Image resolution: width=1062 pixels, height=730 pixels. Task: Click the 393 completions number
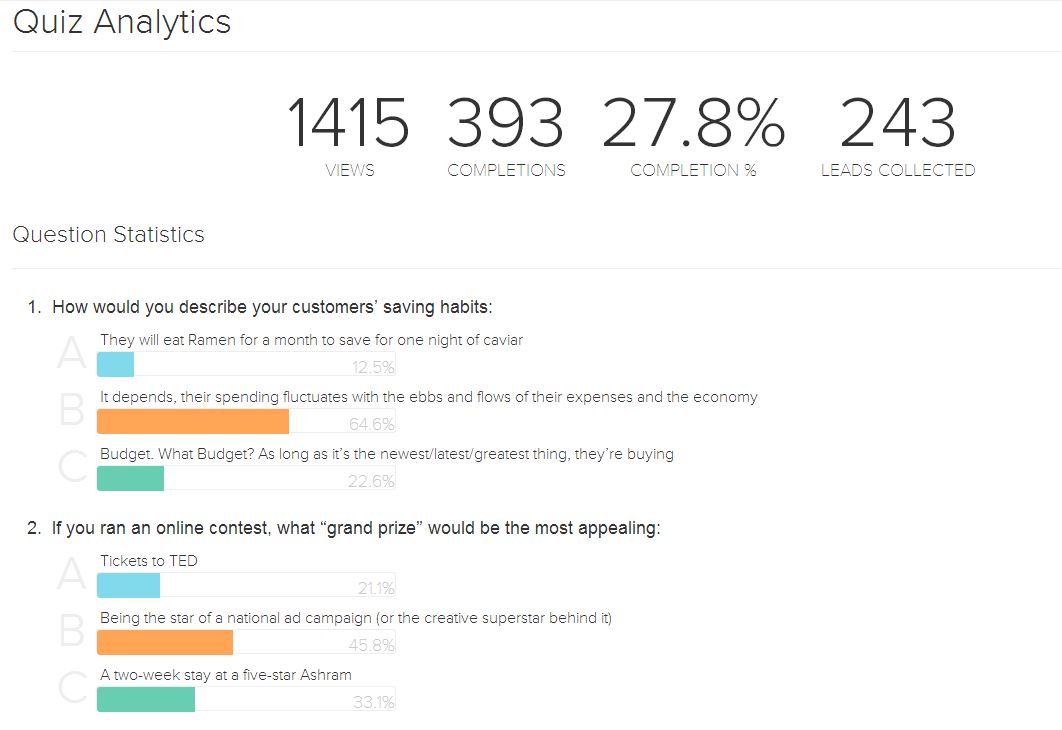[505, 123]
